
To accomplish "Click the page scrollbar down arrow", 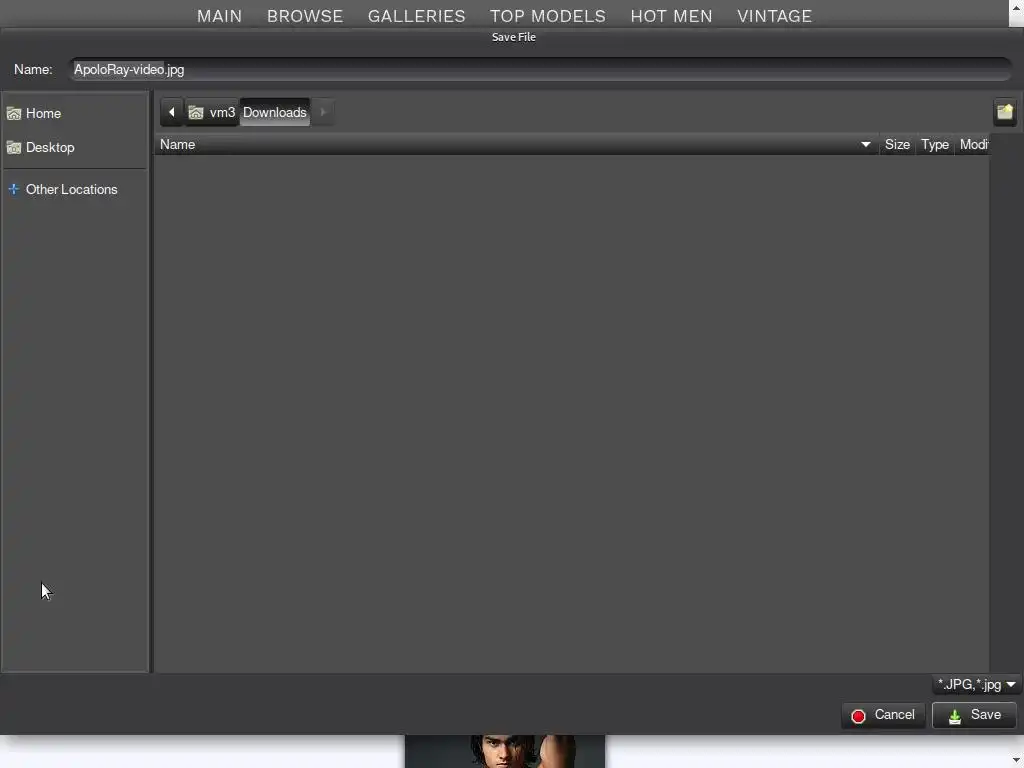I will click(1017, 760).
